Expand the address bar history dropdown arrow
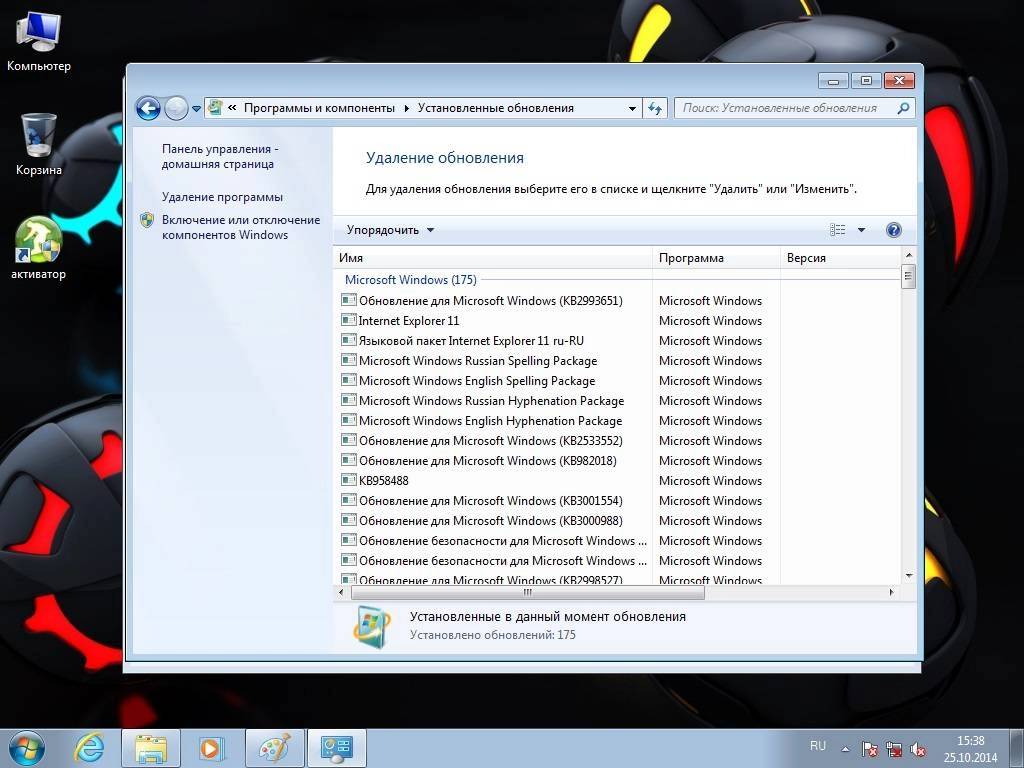This screenshot has width=1024, height=768. [x=632, y=108]
